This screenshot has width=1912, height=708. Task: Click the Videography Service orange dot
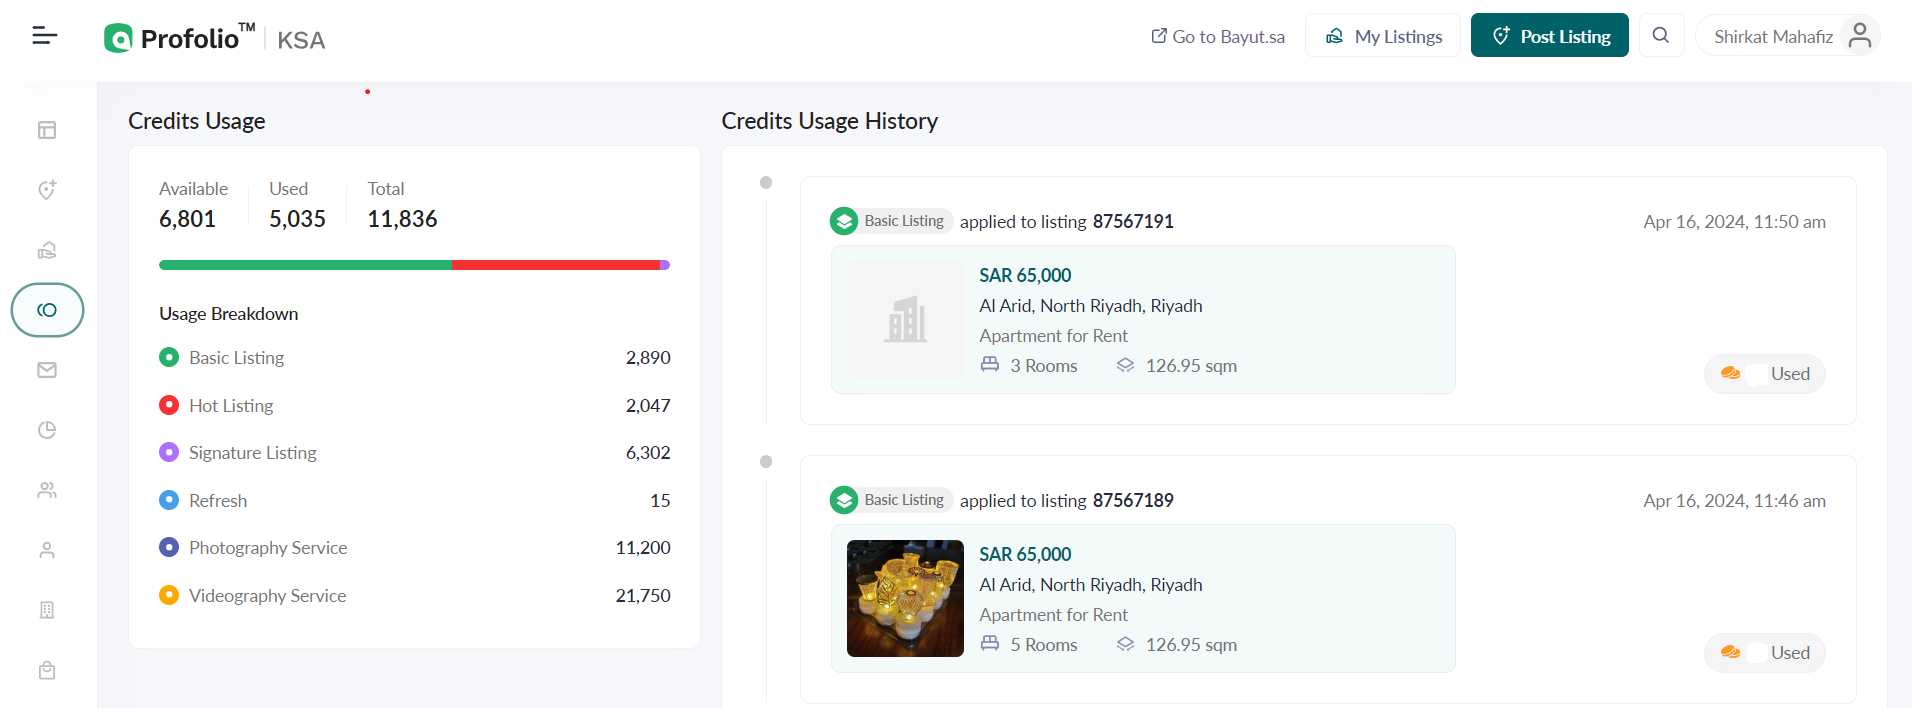pos(169,595)
